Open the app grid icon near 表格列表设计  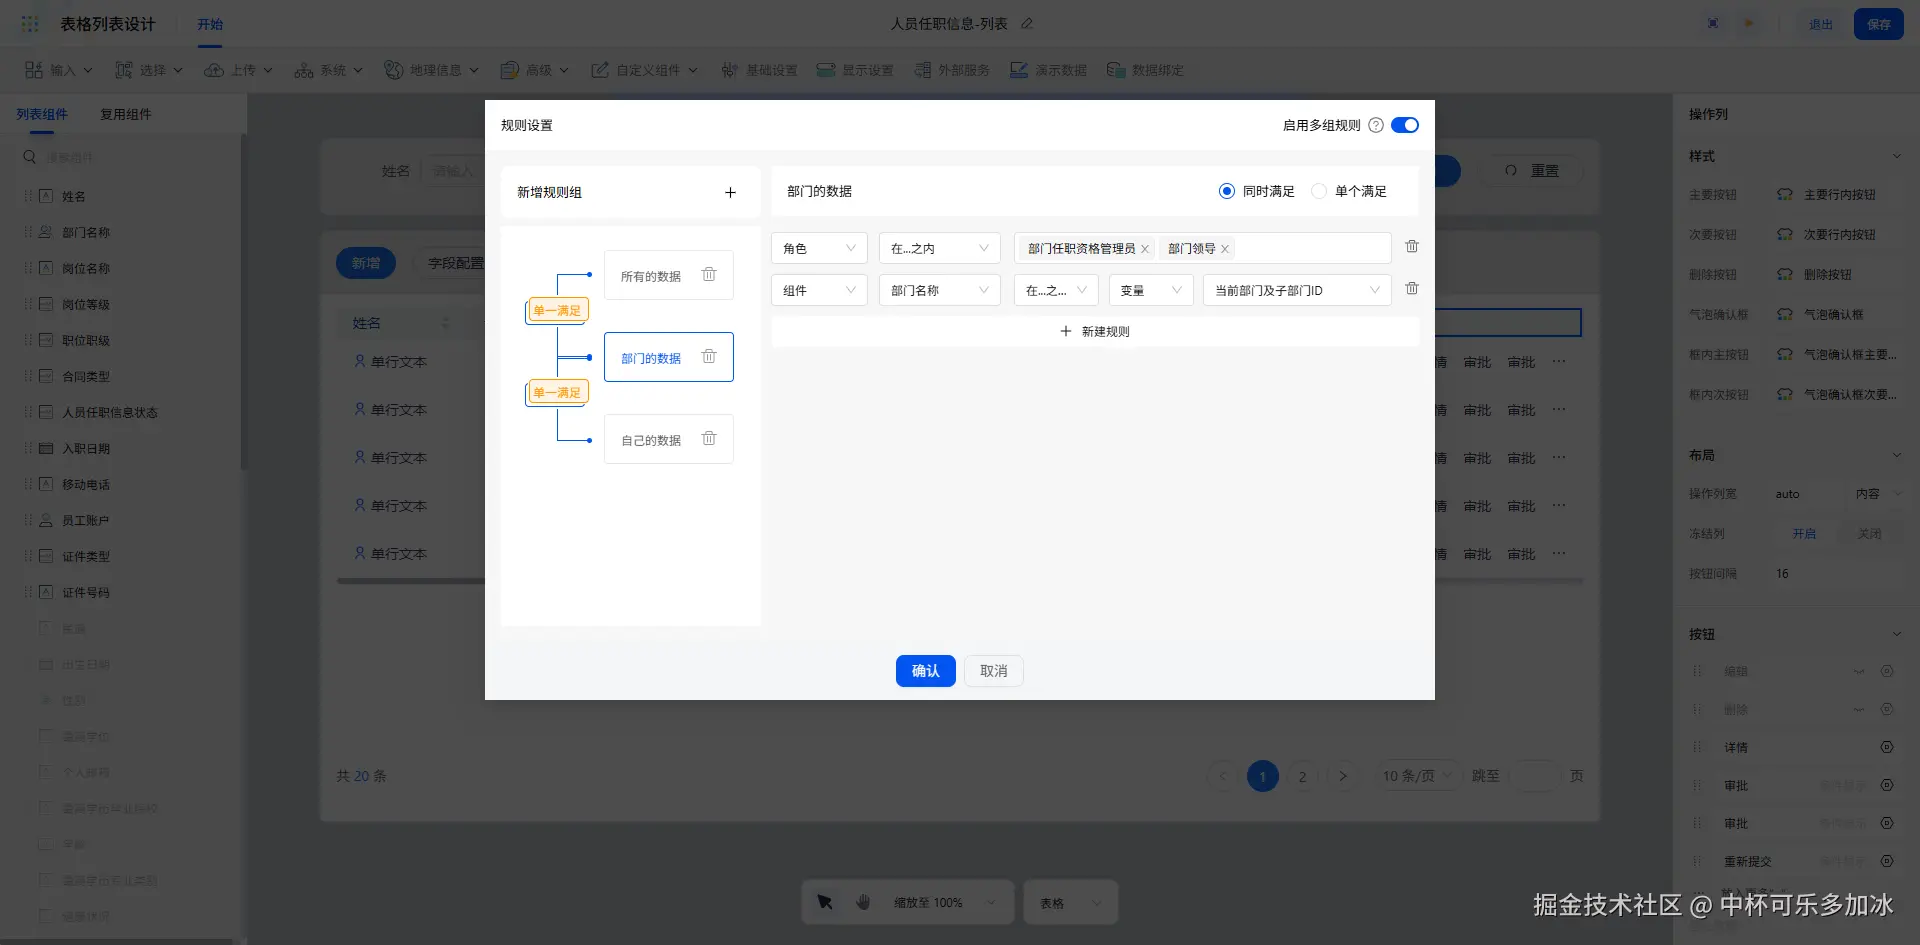point(30,24)
